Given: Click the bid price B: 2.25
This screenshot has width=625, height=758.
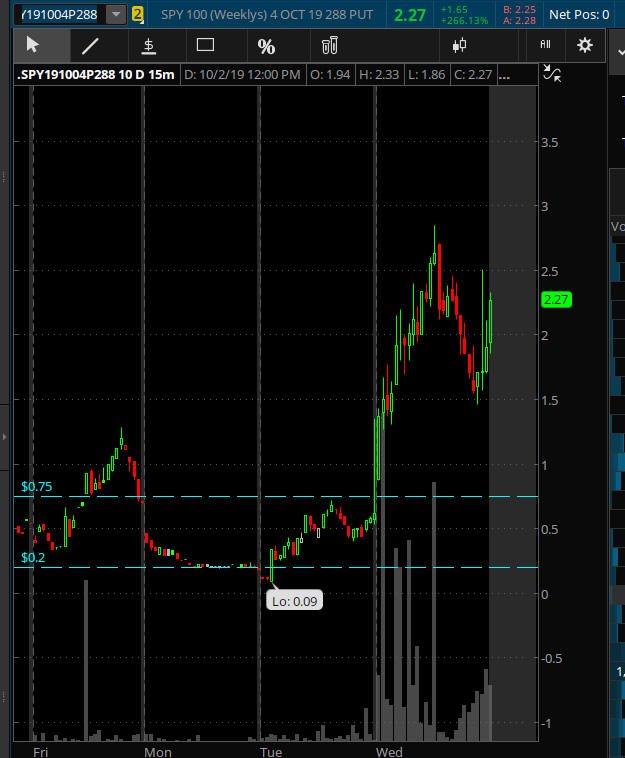Looking at the screenshot, I should (519, 9).
